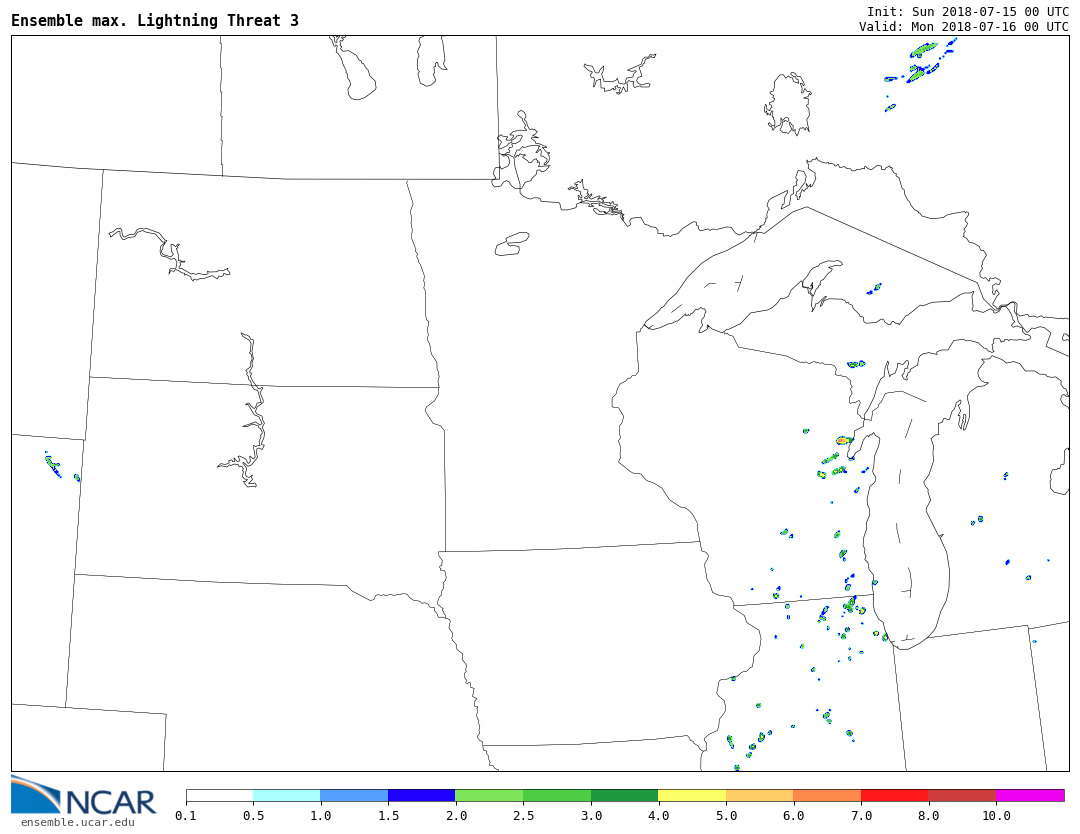
Task: Pick the bright red colorbar swatch
Action: 894,796
